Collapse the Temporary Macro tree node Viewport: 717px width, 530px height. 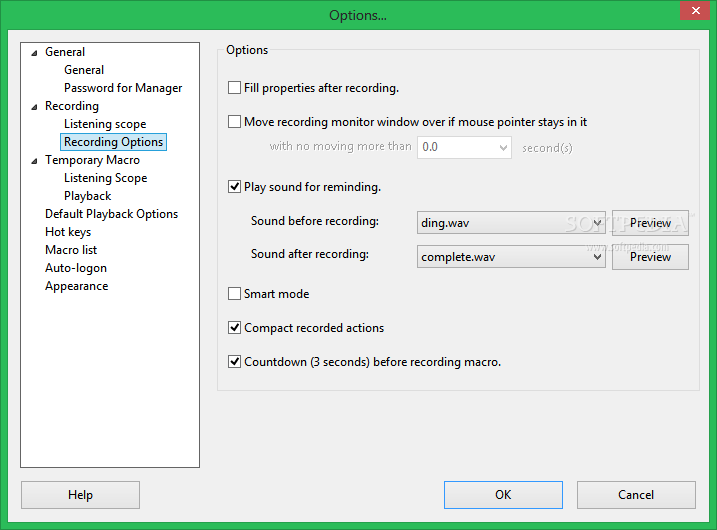(x=34, y=161)
